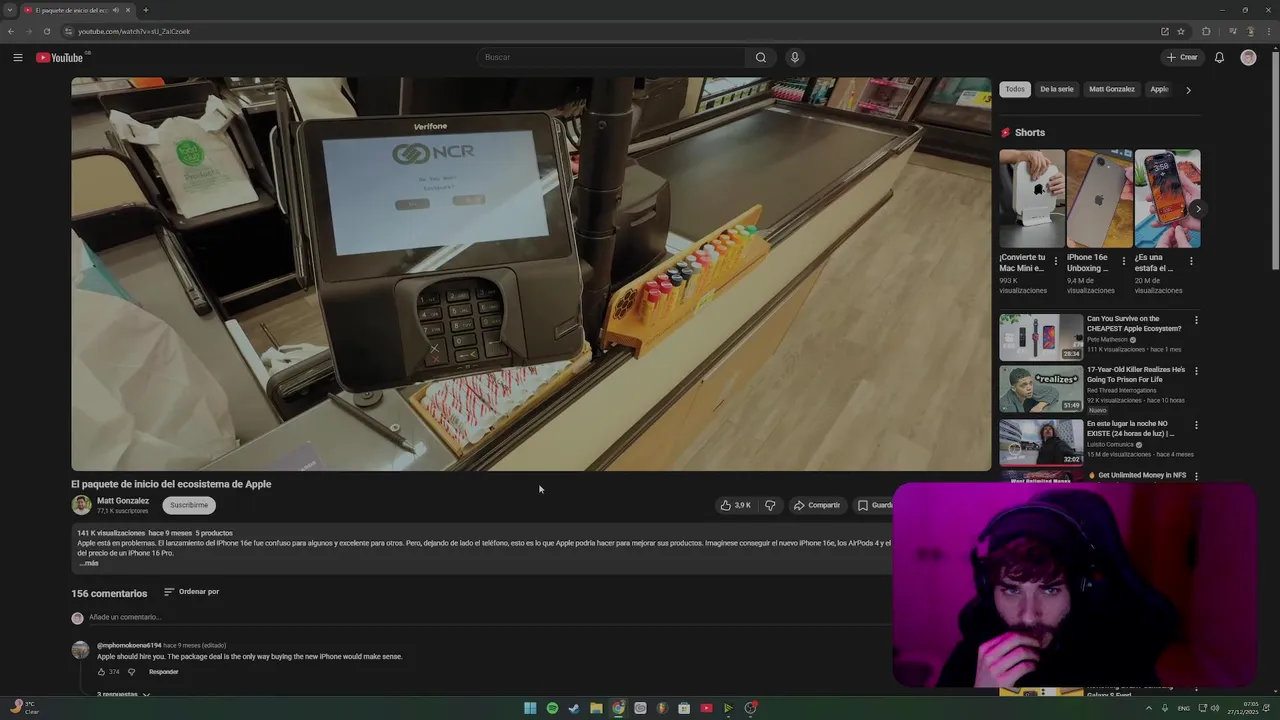The width and height of the screenshot is (1280, 720).
Task: Open the YouTube account avatar menu
Action: tap(1248, 57)
